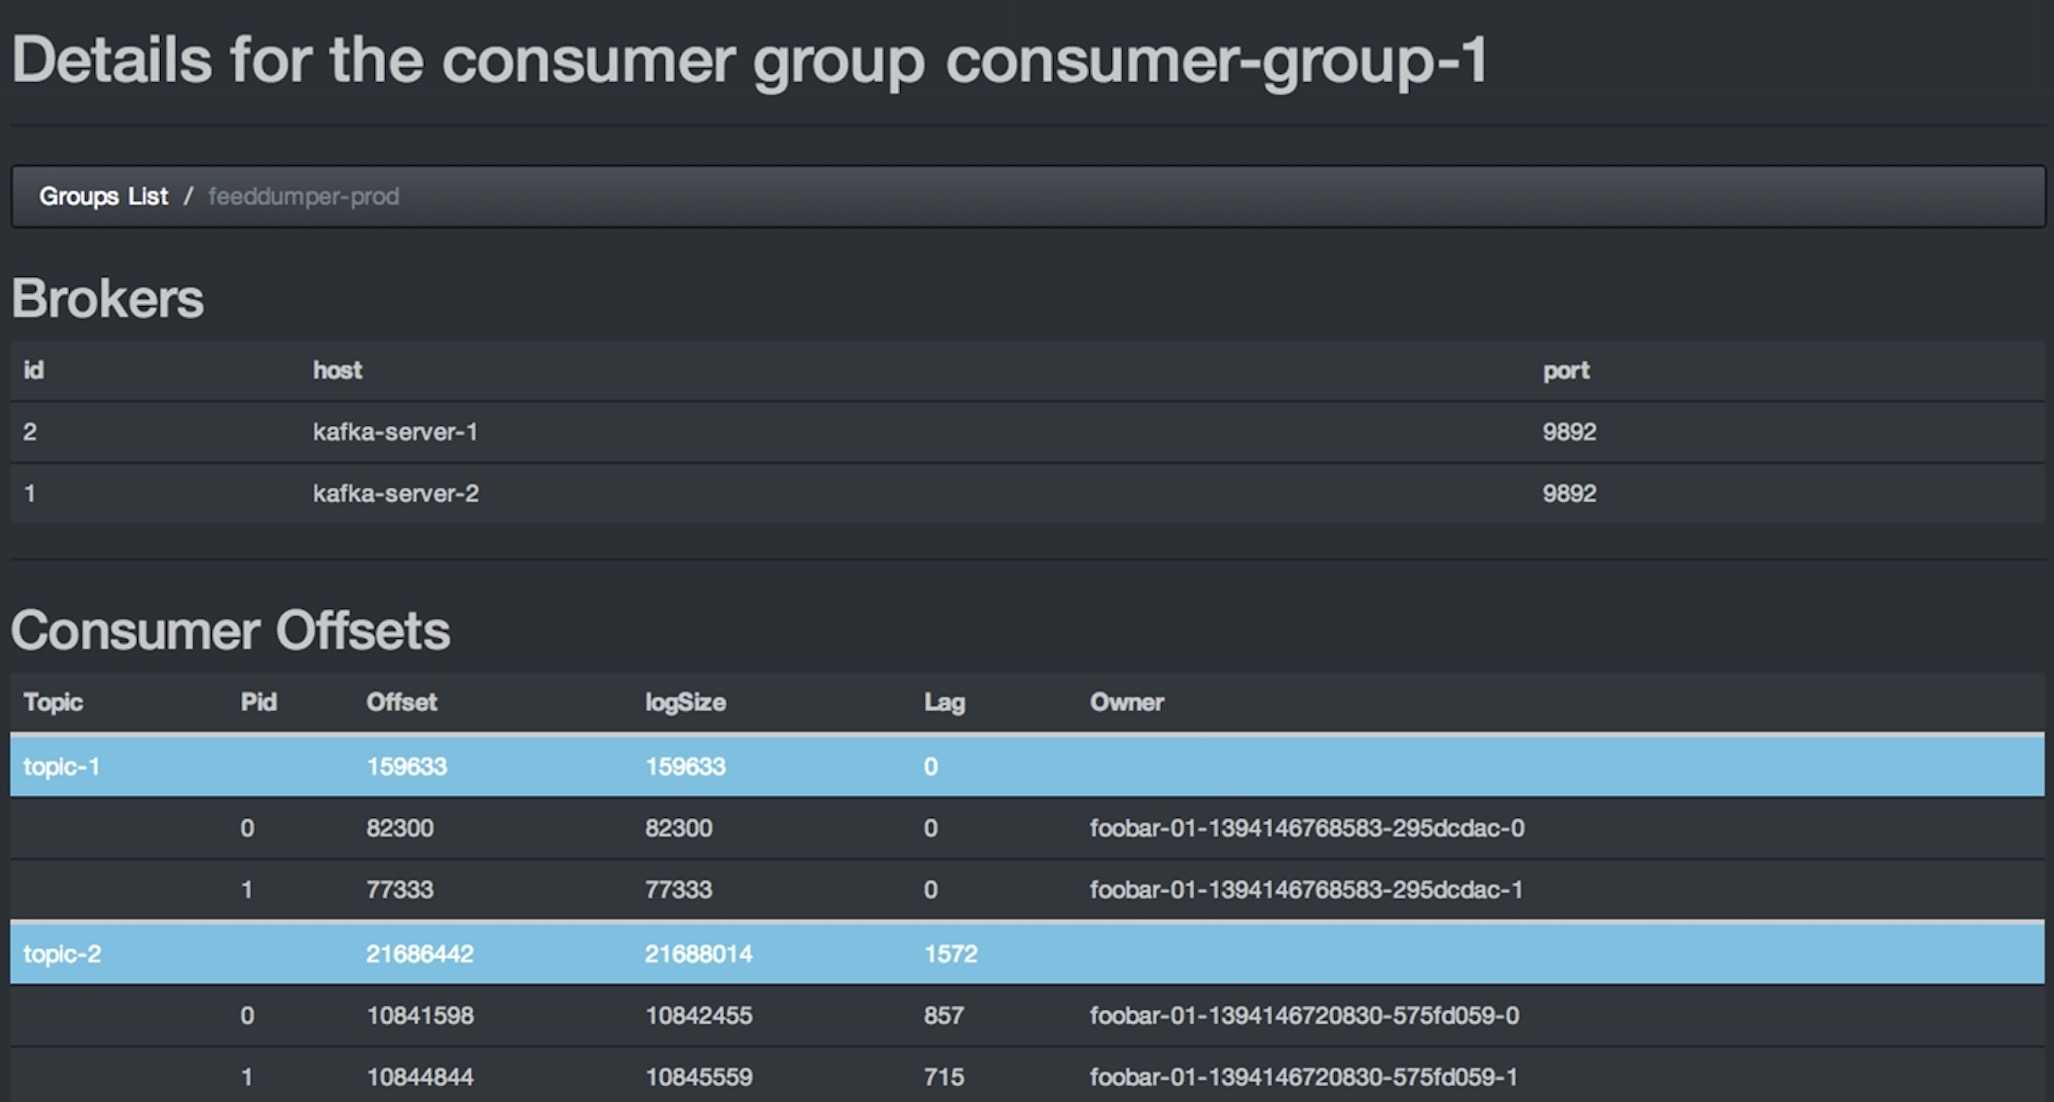Click owner foobar-01-1394146720830-575fd059-1

1304,1077
